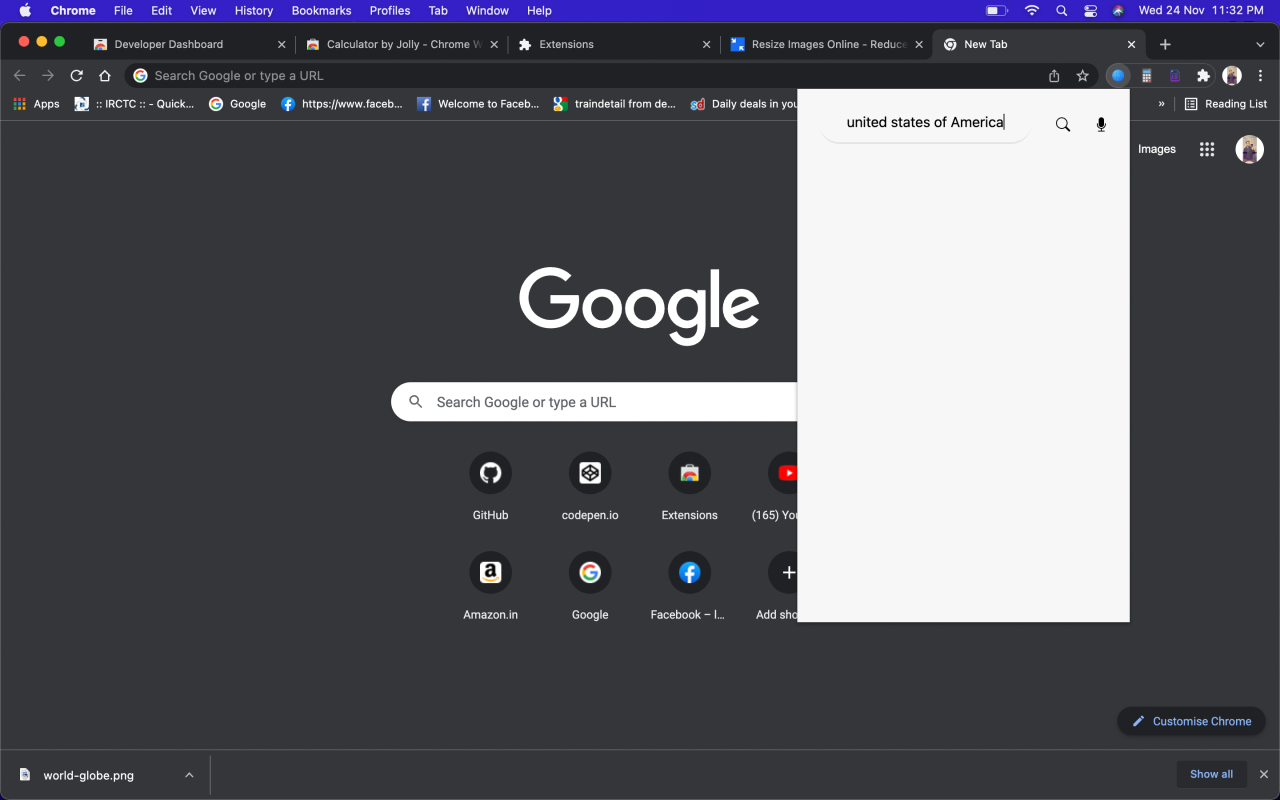Open a new tab with plus button
This screenshot has height=800, width=1280.
point(1165,44)
